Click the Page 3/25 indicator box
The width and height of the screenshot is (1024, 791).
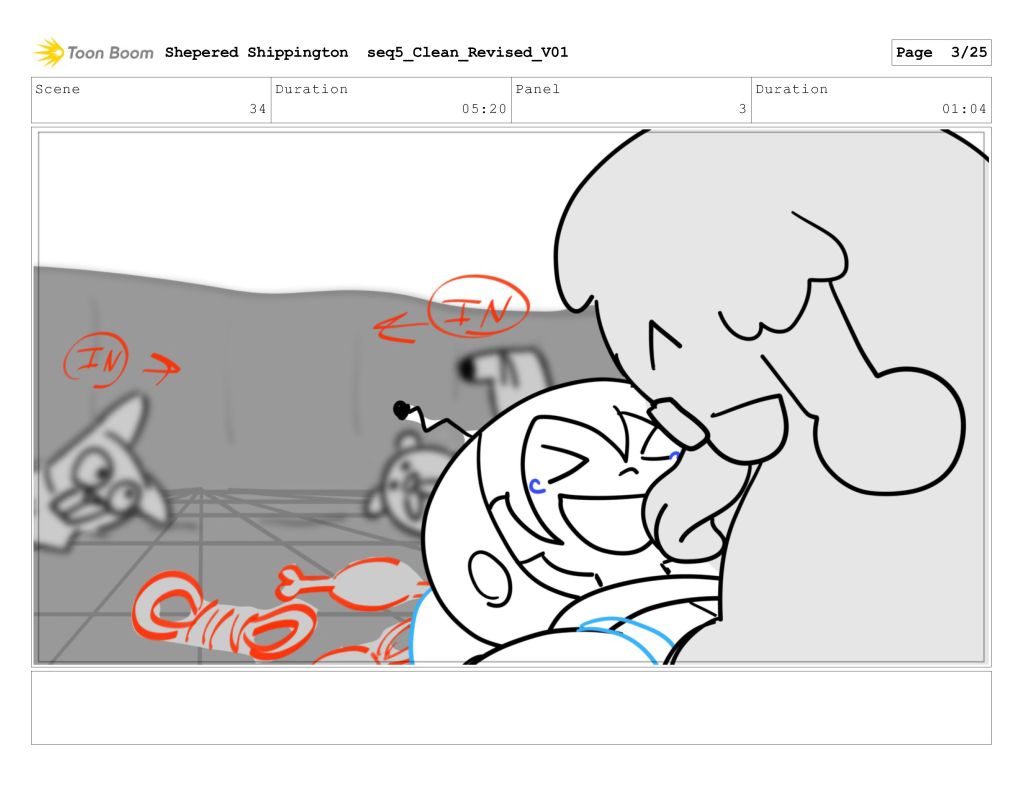point(940,53)
